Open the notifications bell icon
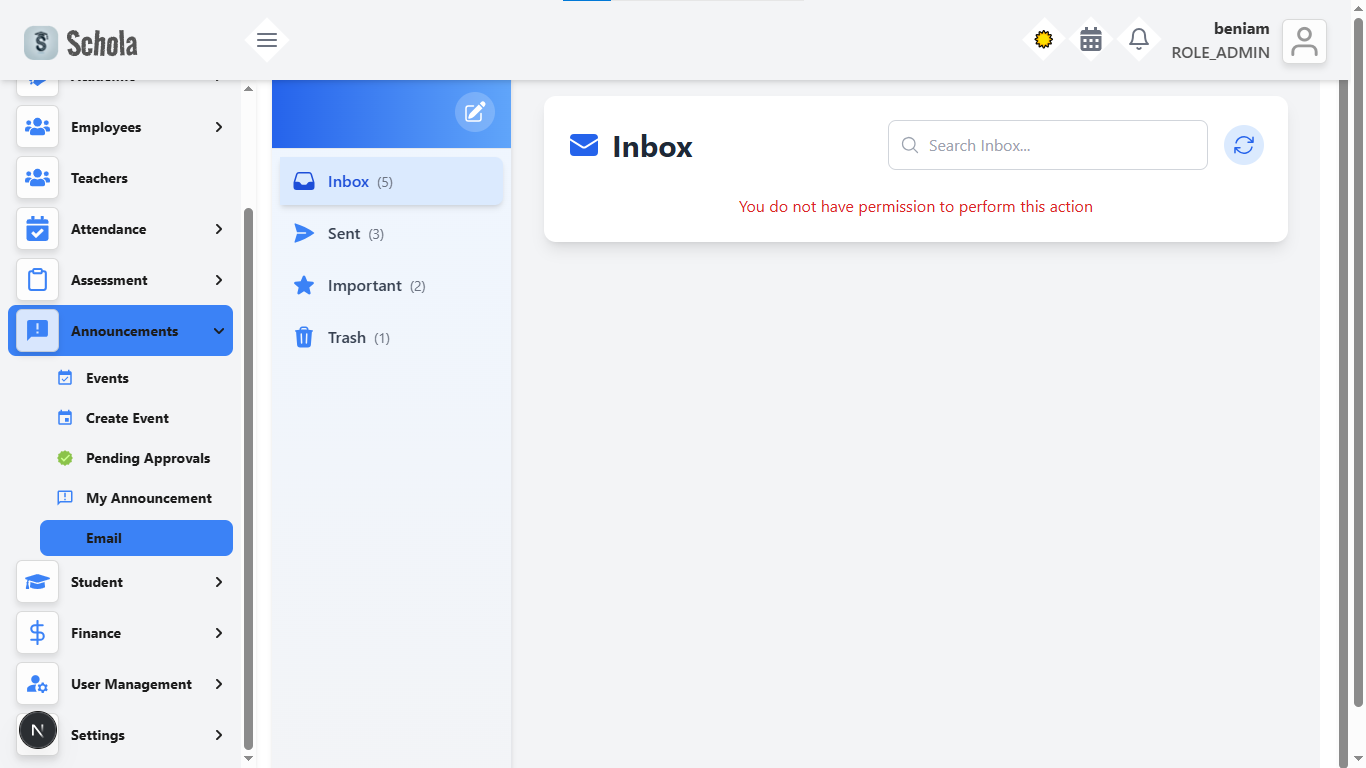 [x=1138, y=40]
